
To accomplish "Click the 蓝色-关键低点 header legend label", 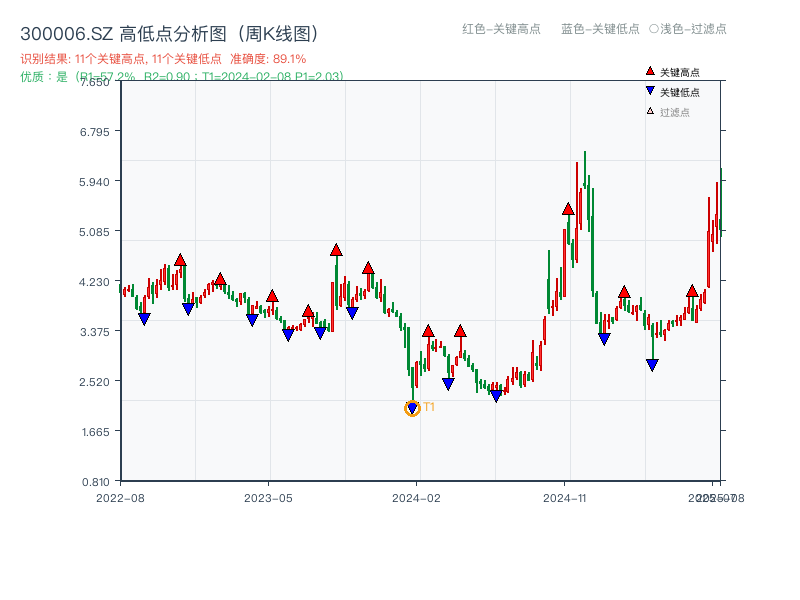I will [x=600, y=29].
